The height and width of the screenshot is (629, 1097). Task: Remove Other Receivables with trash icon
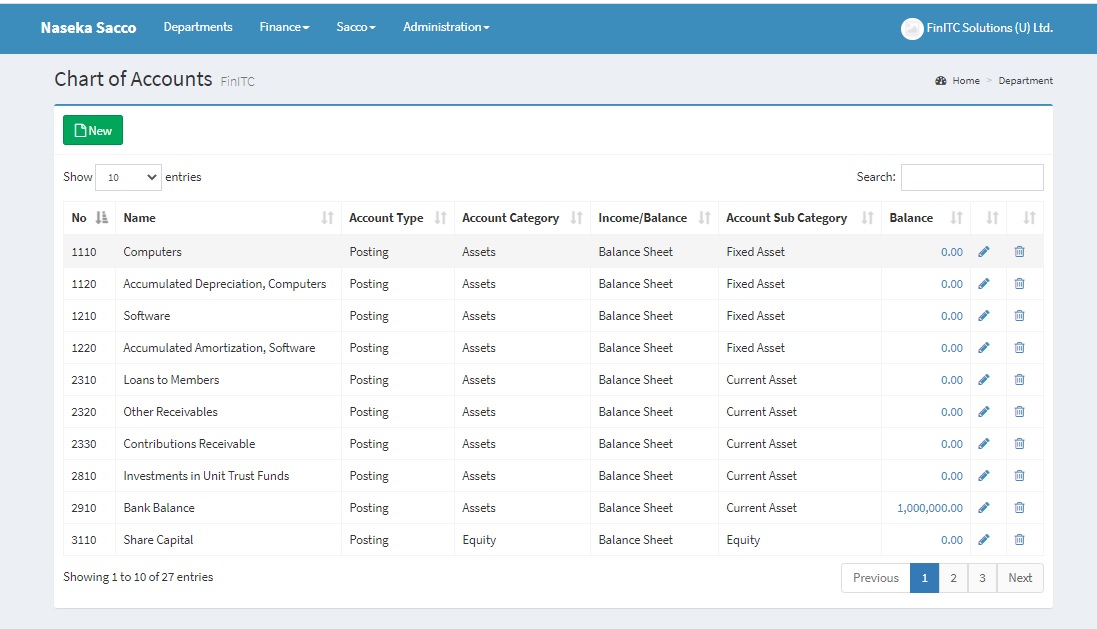[1019, 412]
